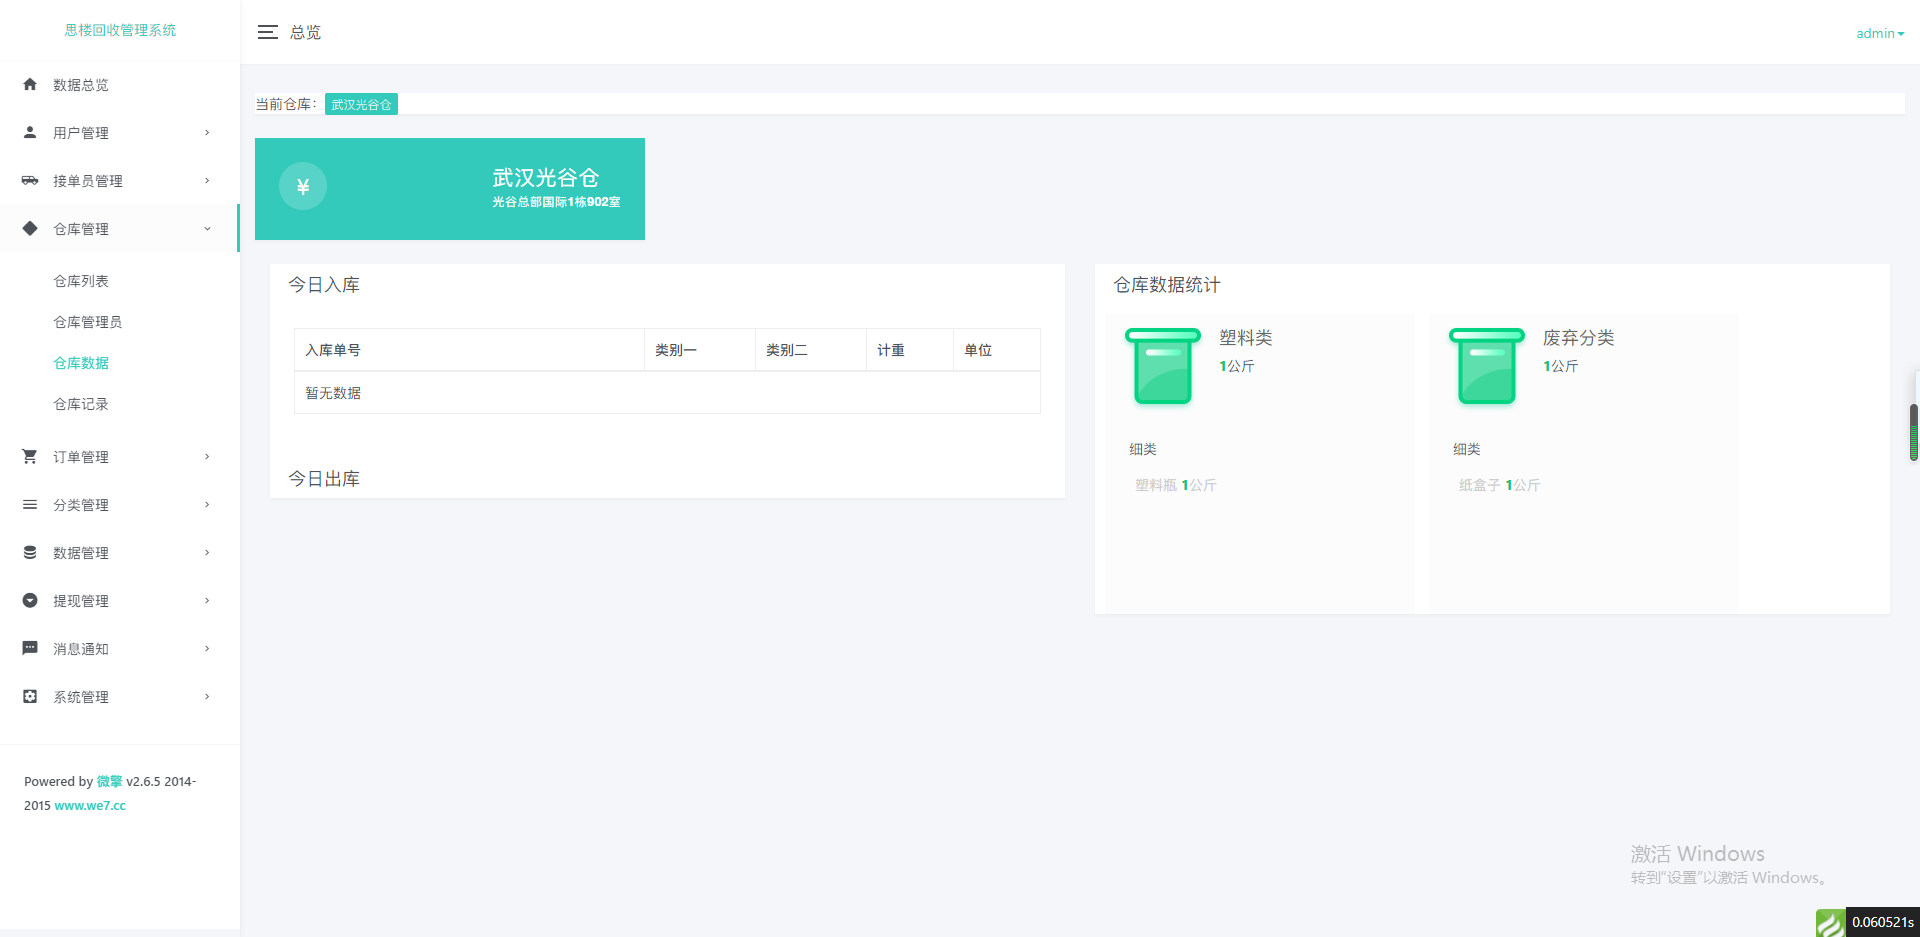Click the list icon beside 分类管理

coord(30,504)
